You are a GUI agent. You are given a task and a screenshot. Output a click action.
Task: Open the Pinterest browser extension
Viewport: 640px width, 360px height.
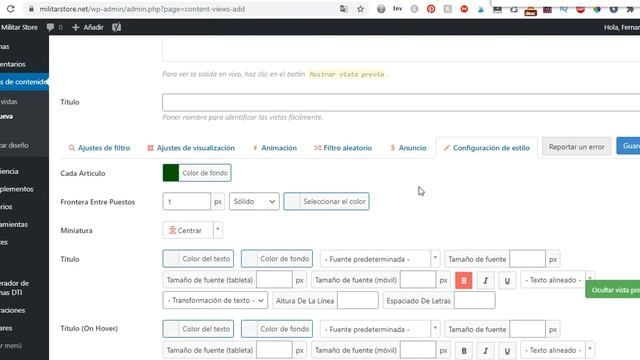[x=431, y=9]
